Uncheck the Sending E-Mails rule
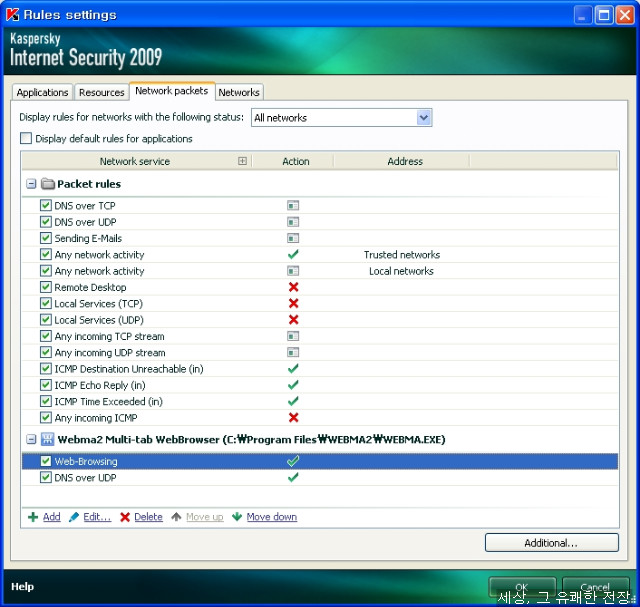 [x=46, y=238]
